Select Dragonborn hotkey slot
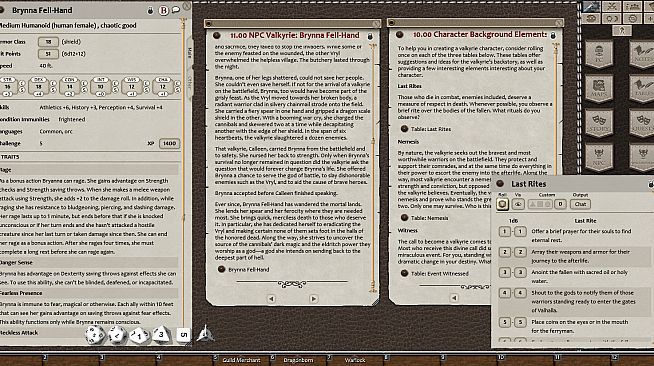This screenshot has height=366, width=654. 298,360
